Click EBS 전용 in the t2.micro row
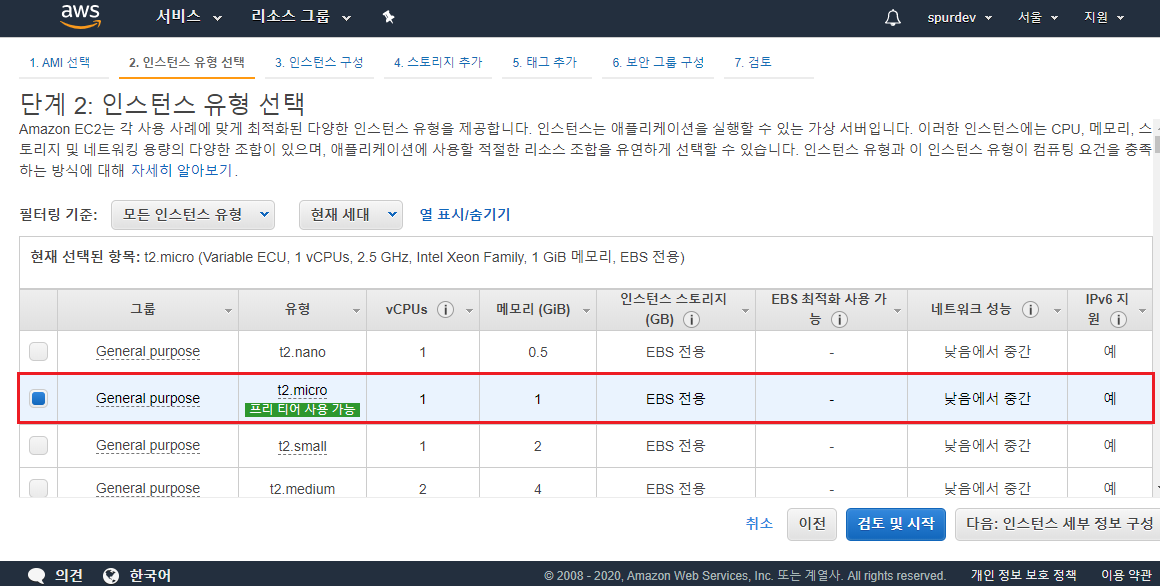 [x=675, y=399]
